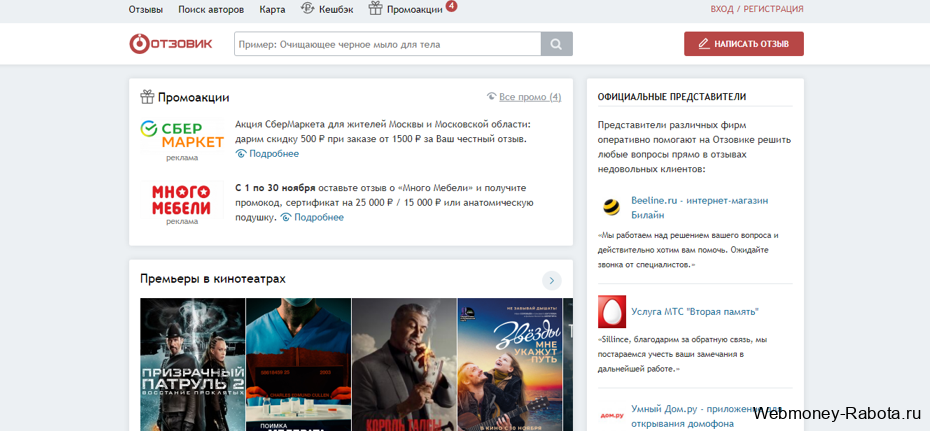The image size is (930, 431).
Task: Click the НАПИСАТЬ ОТЗЫВ button
Action: (744, 44)
